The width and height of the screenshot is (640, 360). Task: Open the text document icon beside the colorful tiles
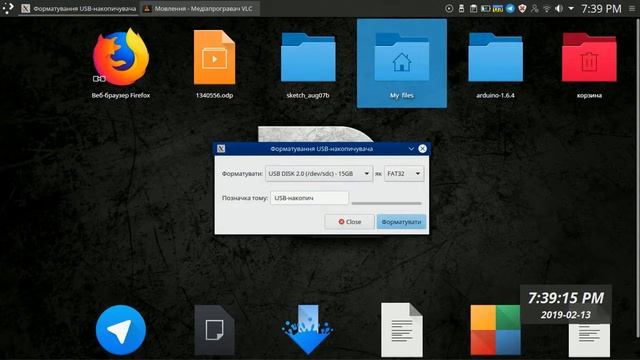(x=402, y=330)
